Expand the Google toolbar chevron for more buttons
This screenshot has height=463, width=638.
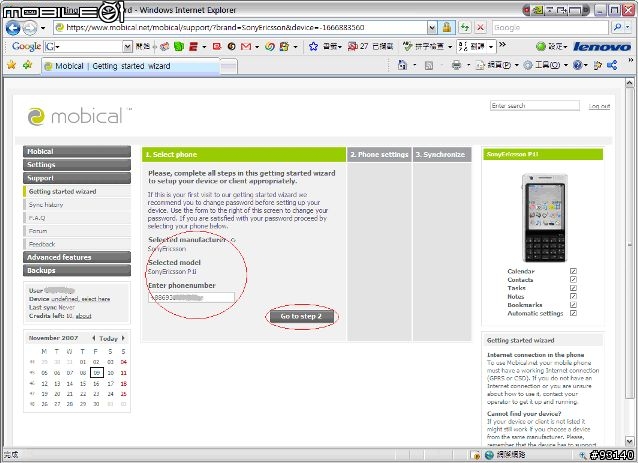[x=503, y=44]
